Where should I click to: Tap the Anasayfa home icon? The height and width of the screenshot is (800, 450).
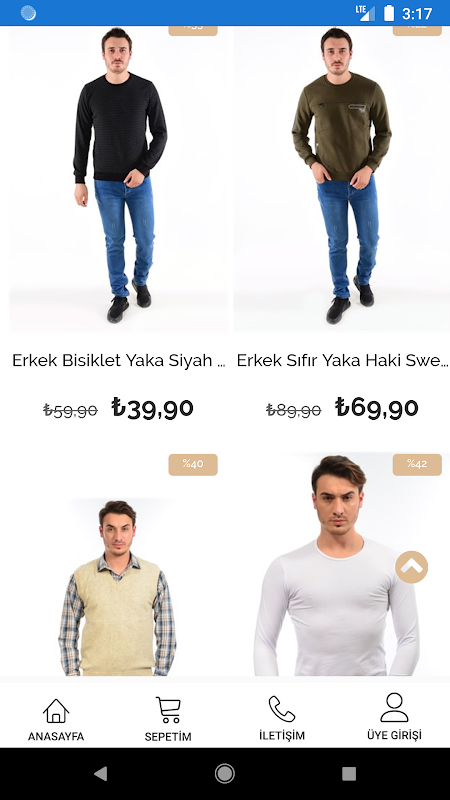[x=56, y=710]
